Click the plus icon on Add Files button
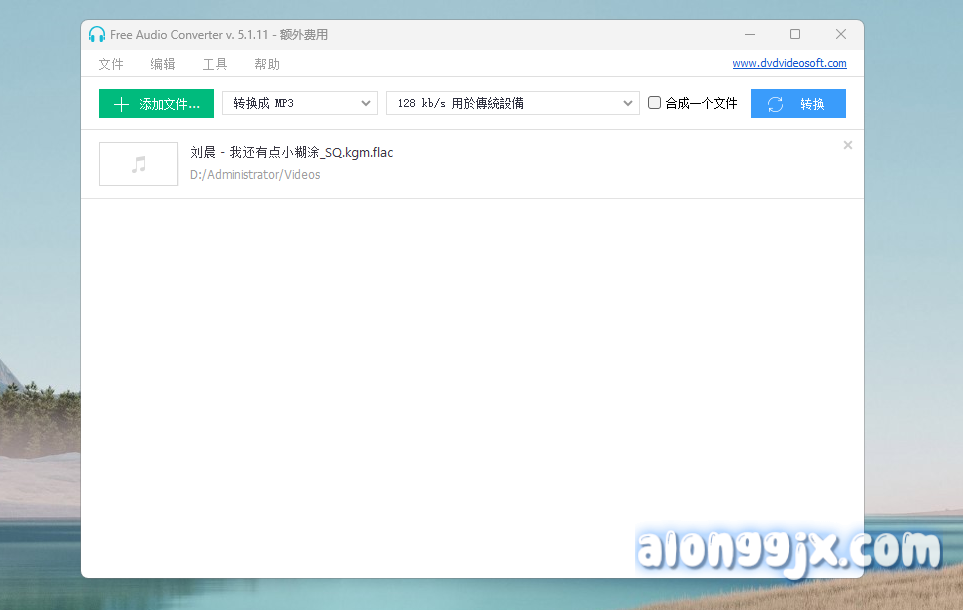 point(121,104)
